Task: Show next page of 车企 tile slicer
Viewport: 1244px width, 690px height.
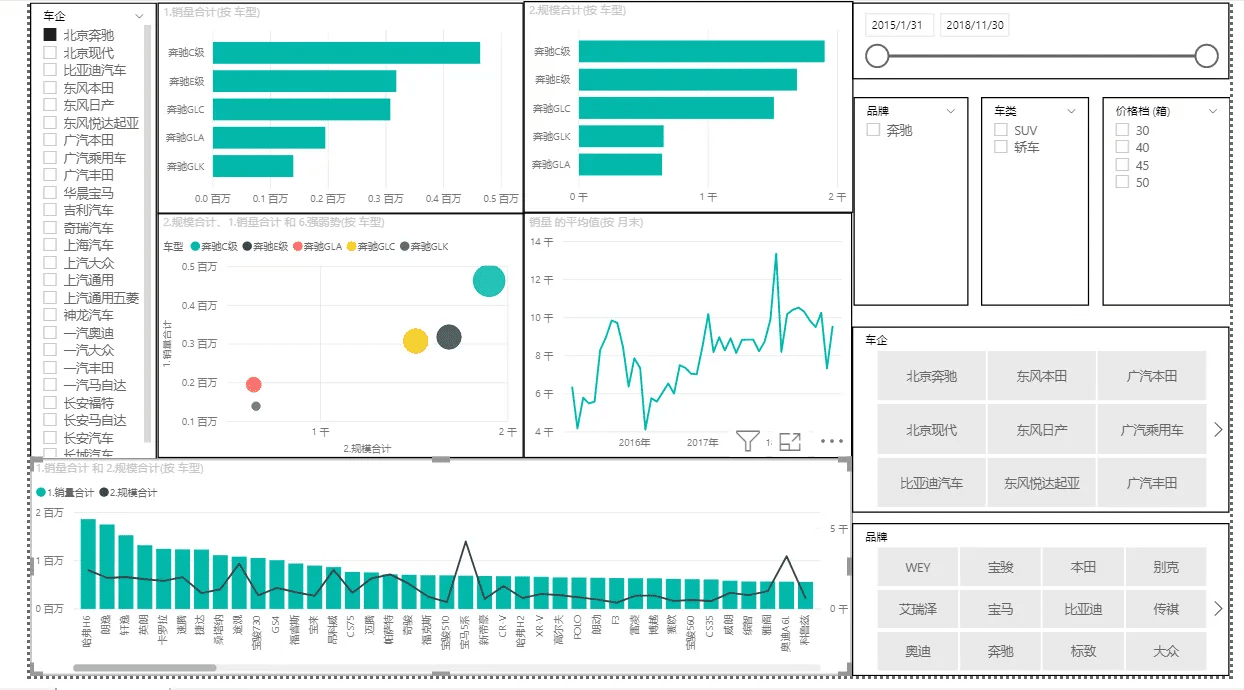Action: click(1217, 429)
